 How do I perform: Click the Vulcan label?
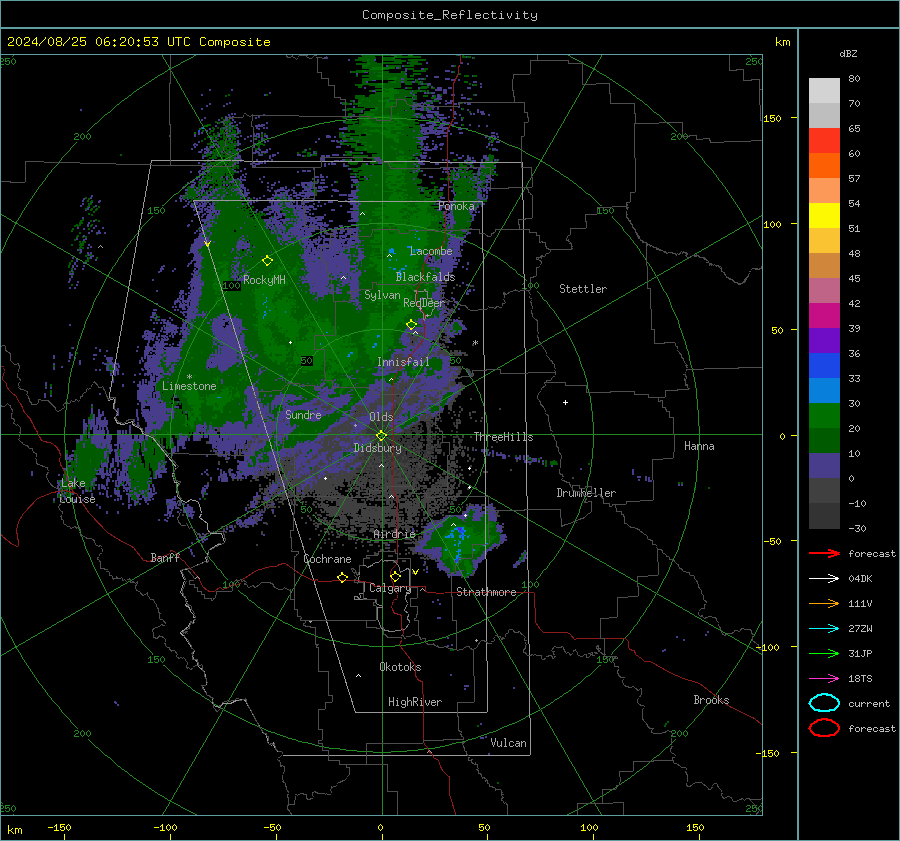tap(508, 743)
